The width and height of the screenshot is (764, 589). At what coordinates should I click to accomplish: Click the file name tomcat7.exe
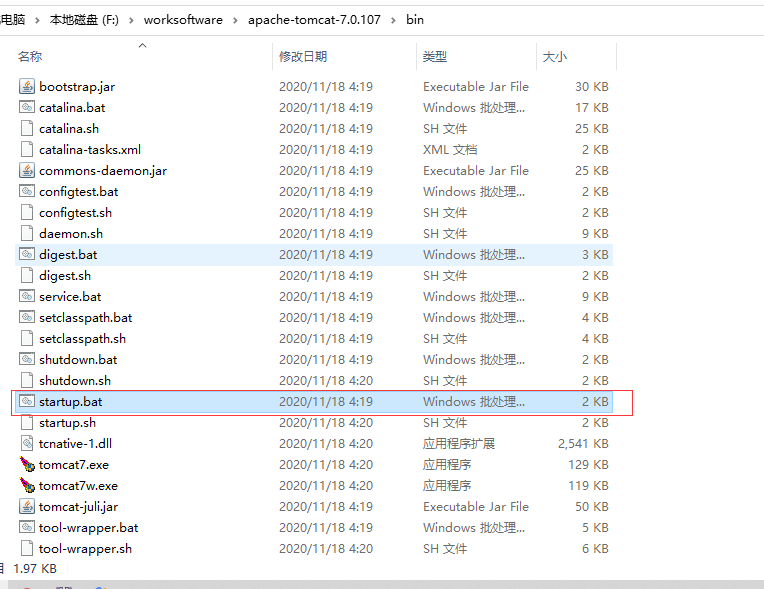(x=74, y=465)
